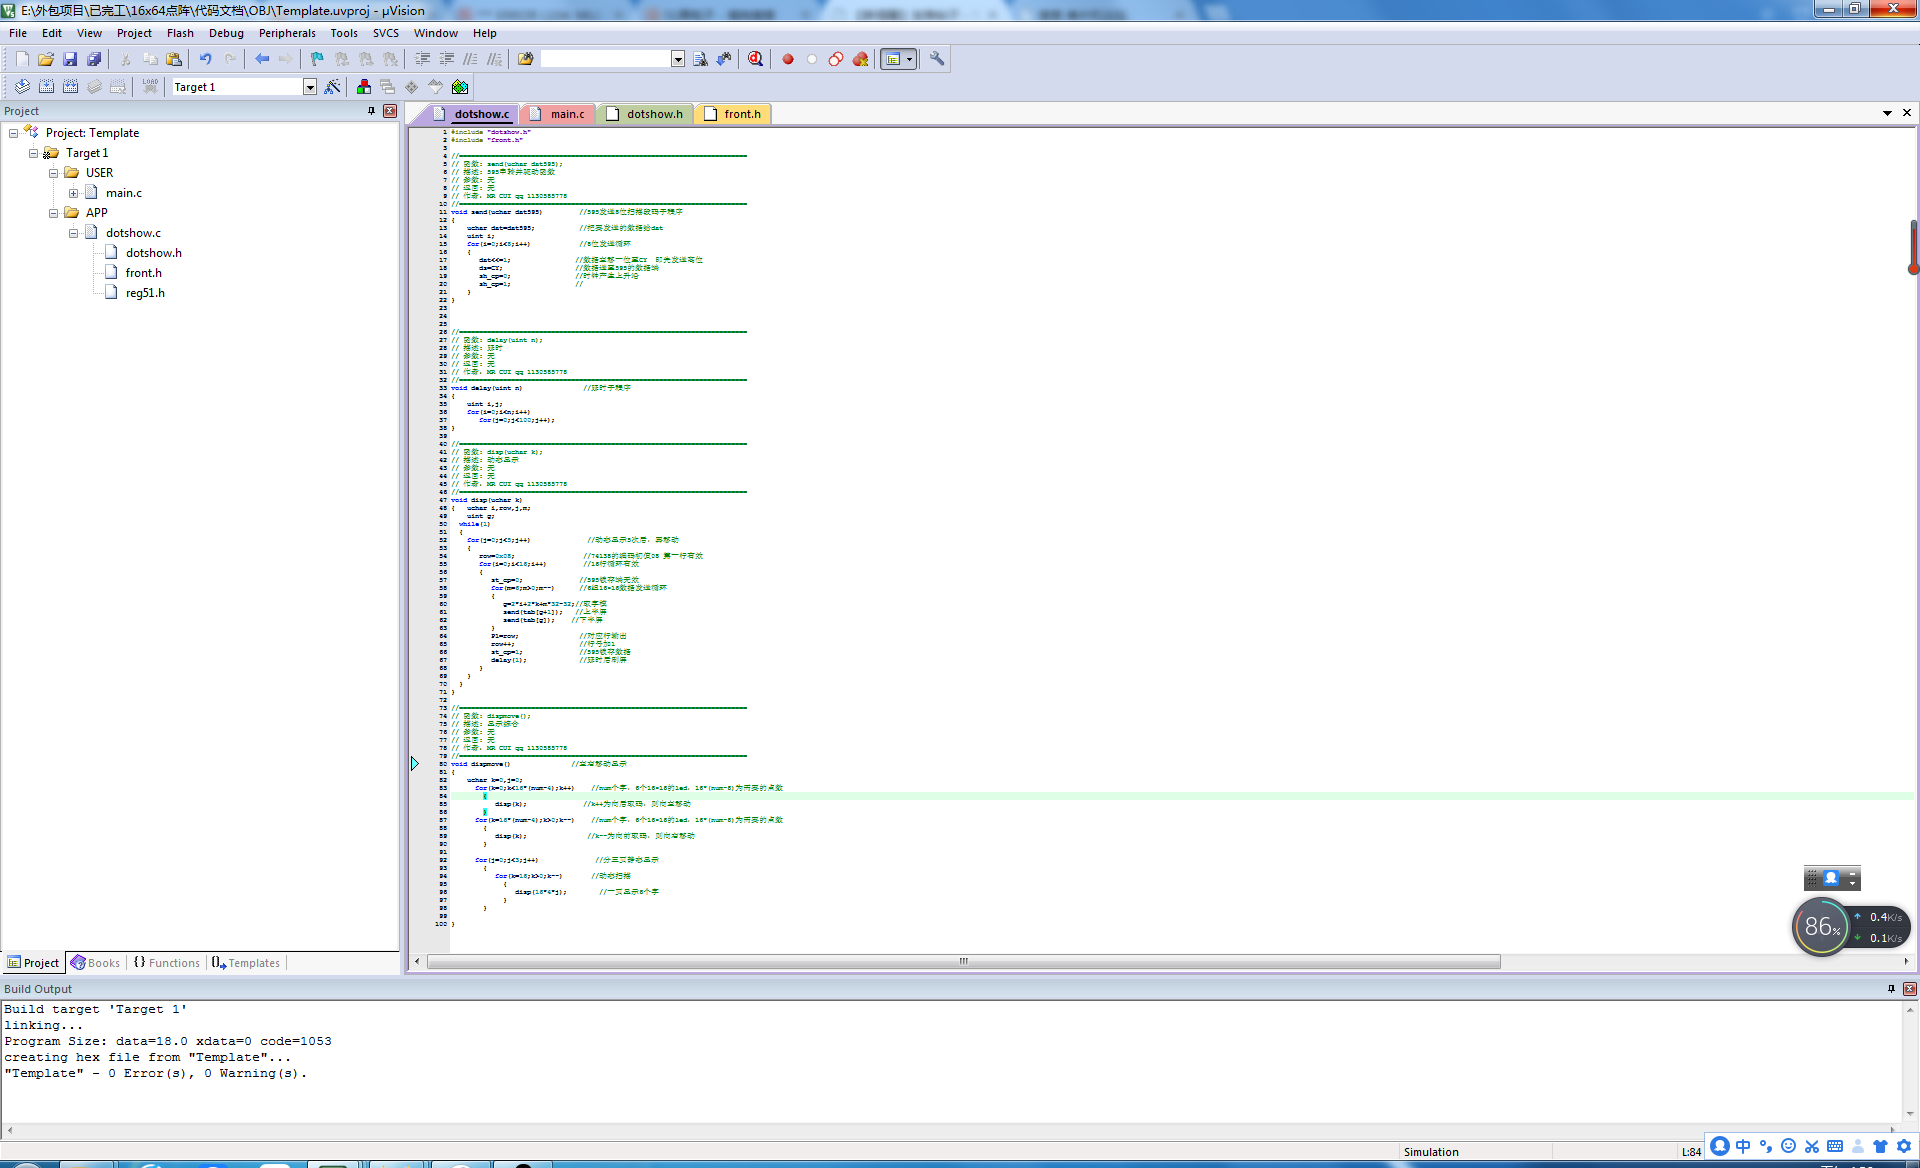Open the editor tab list dropdown arrow

click(1888, 113)
